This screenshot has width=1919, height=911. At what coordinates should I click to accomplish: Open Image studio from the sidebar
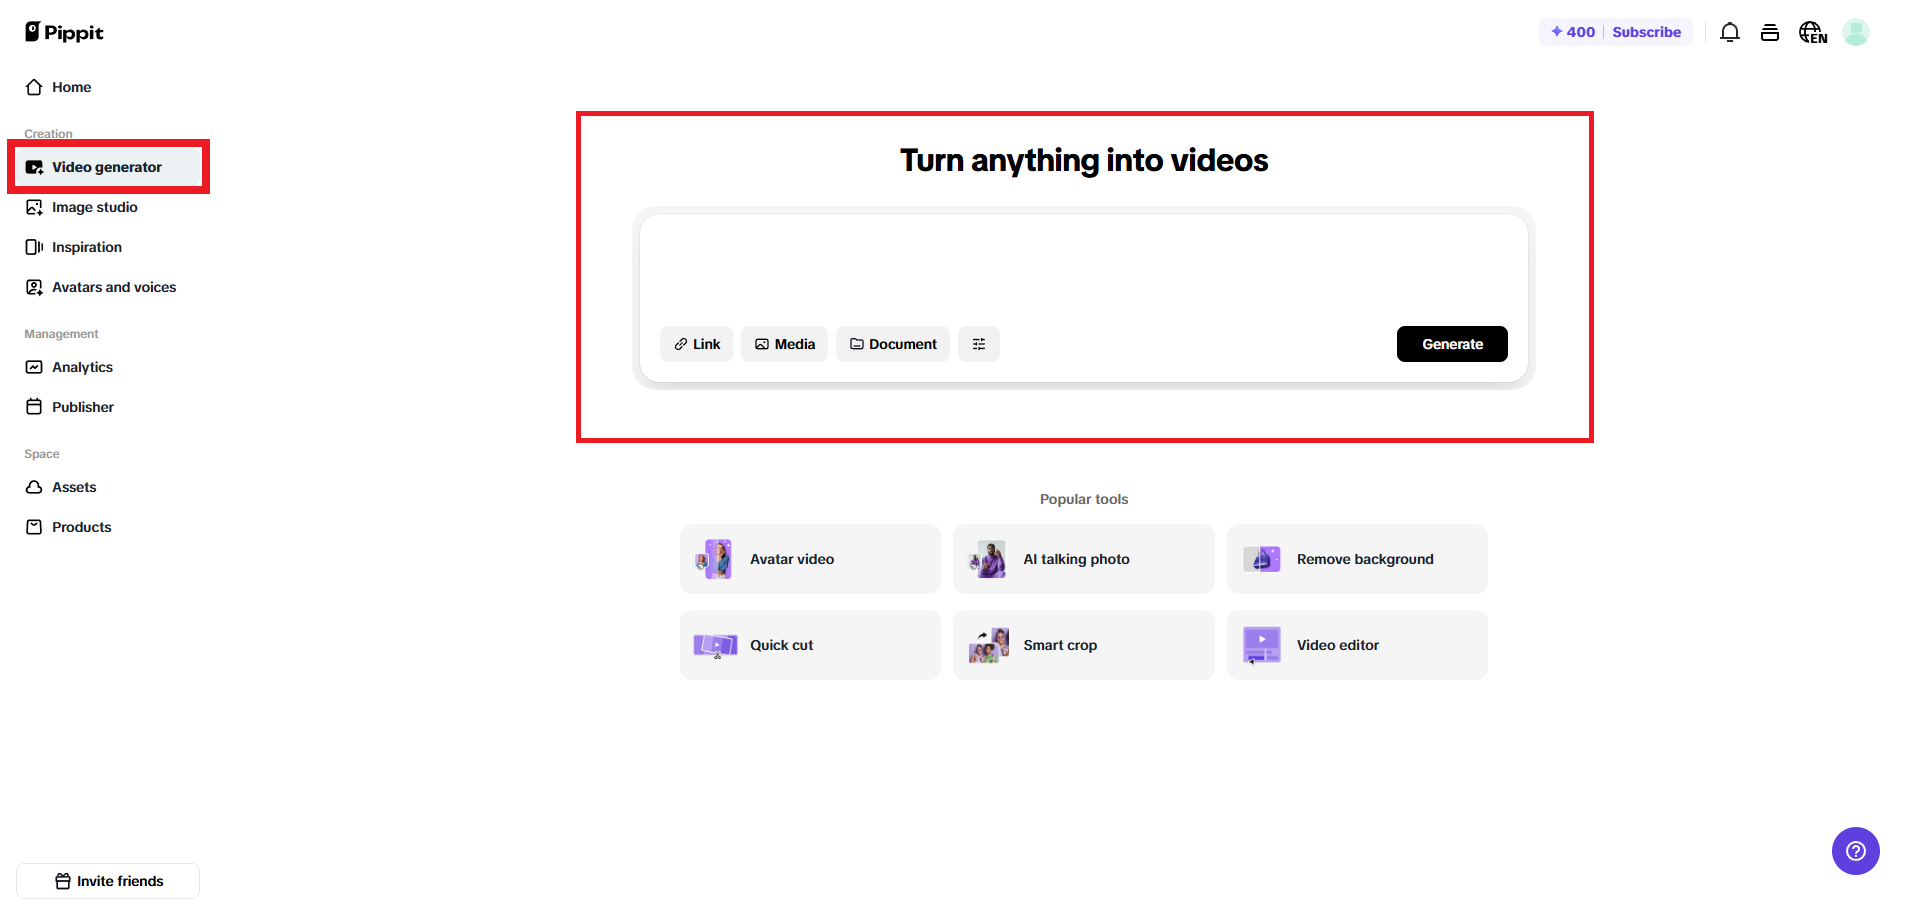click(x=108, y=207)
